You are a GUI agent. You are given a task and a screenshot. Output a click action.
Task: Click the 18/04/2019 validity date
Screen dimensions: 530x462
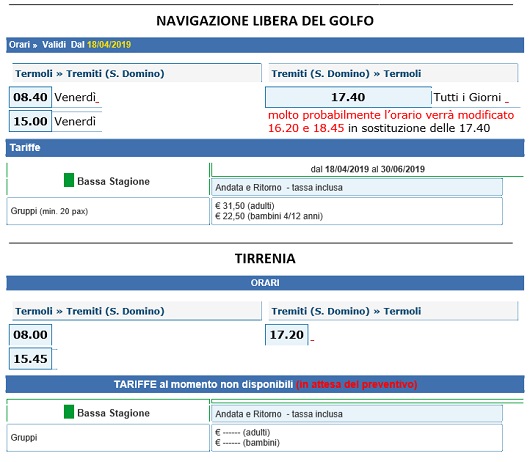click(109, 45)
